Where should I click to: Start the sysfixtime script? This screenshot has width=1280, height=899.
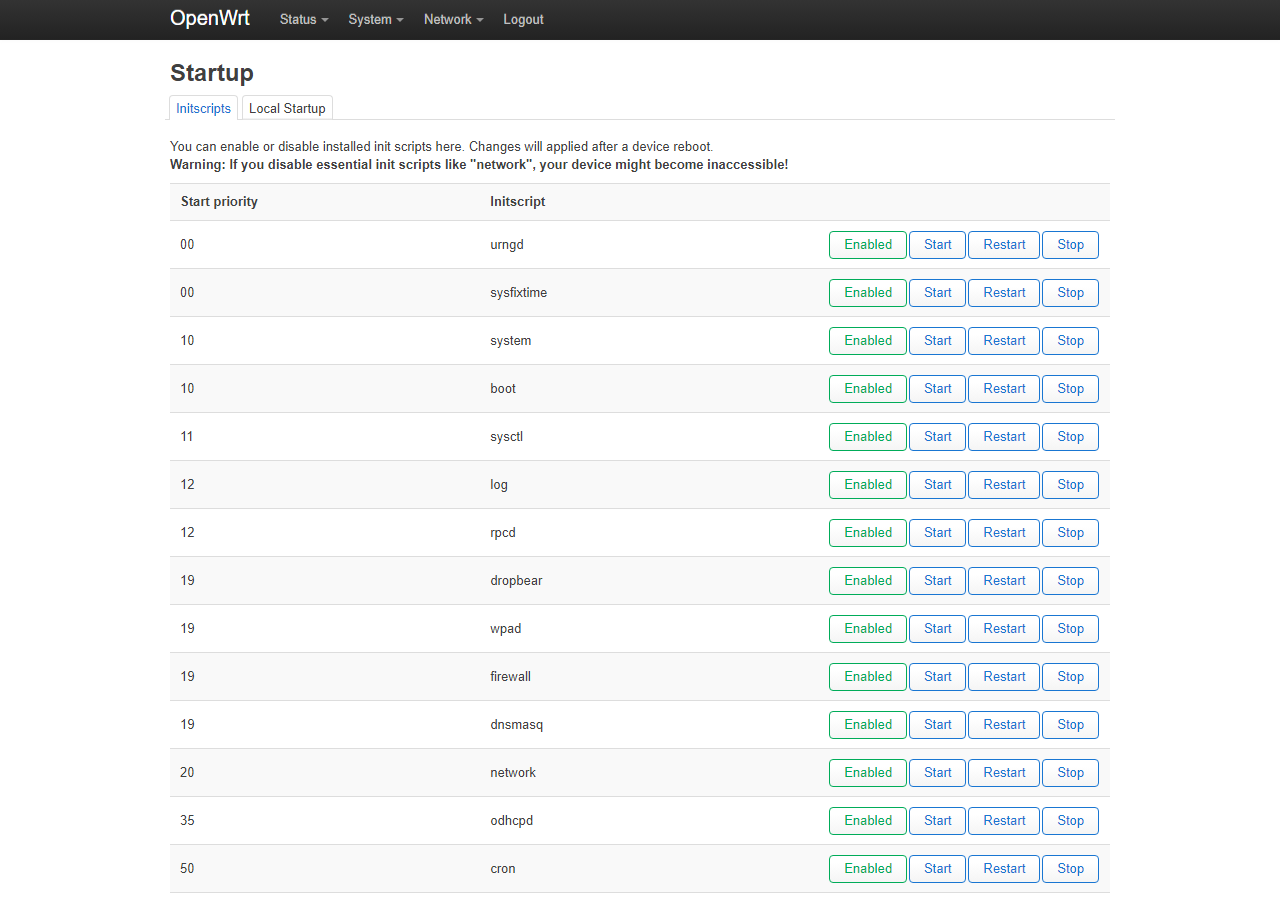937,293
